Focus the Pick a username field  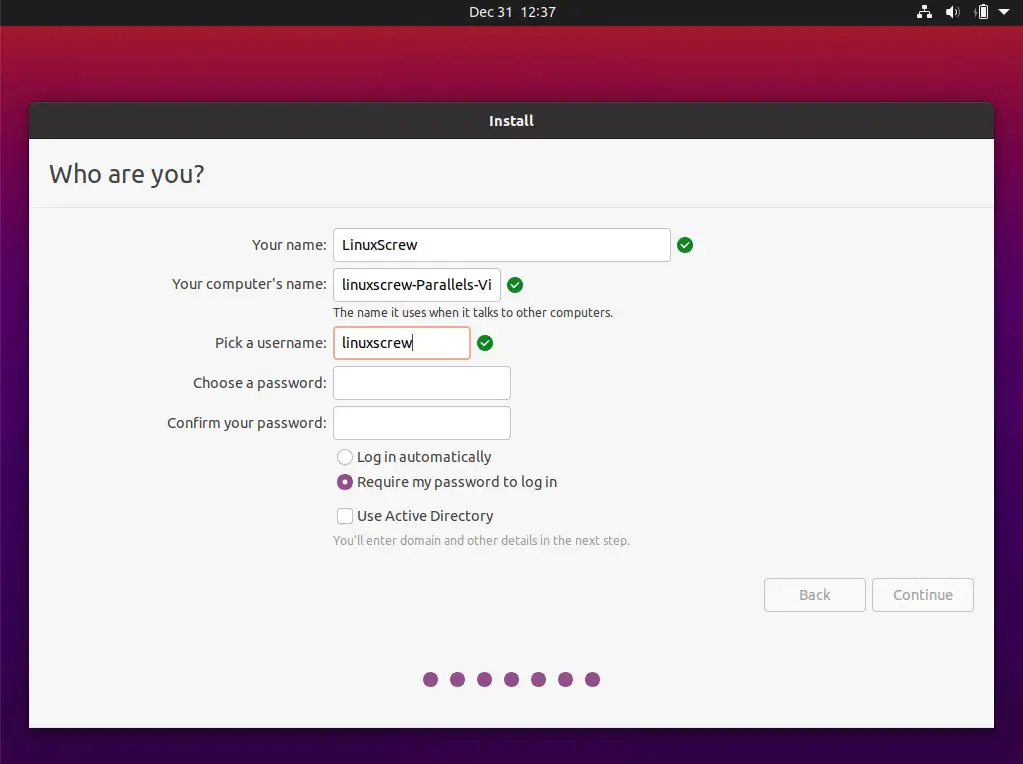pyautogui.click(x=402, y=343)
